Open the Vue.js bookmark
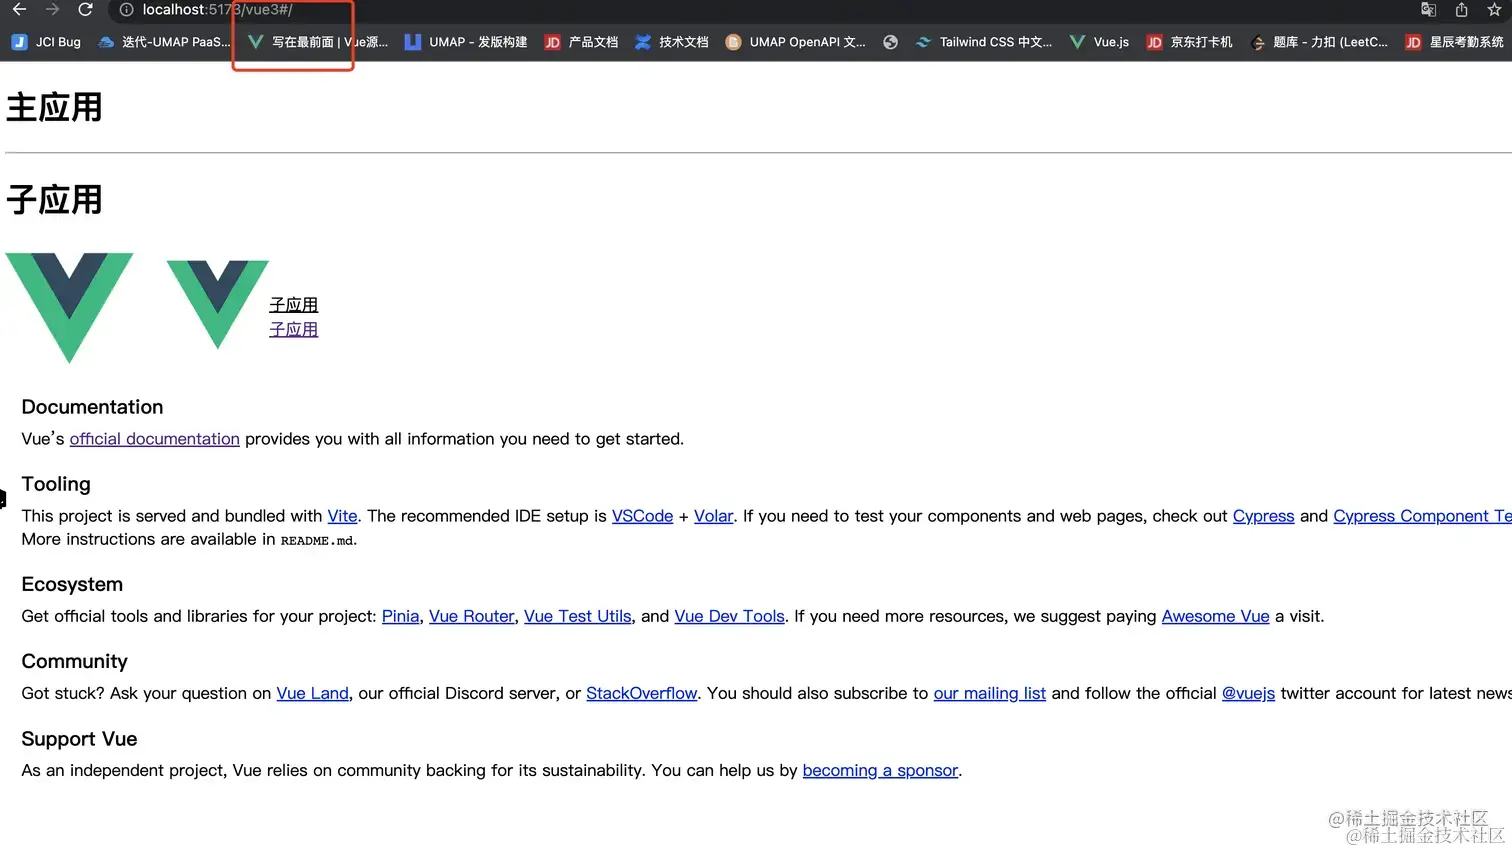 tap(1099, 42)
